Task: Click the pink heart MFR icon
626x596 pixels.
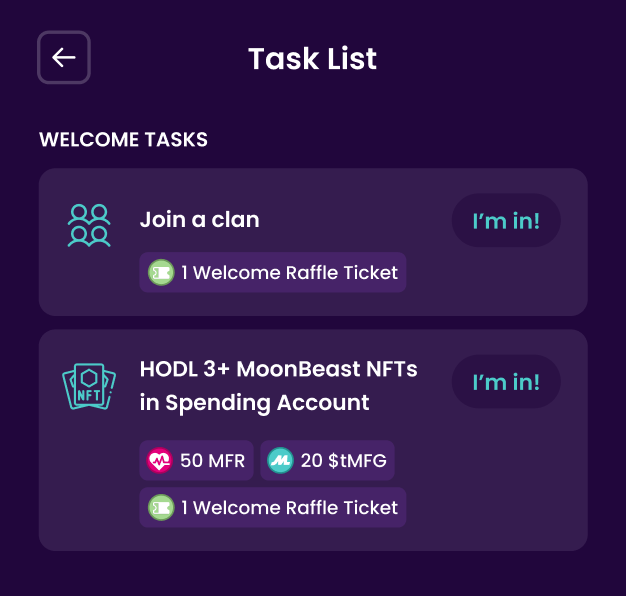Action: [159, 460]
